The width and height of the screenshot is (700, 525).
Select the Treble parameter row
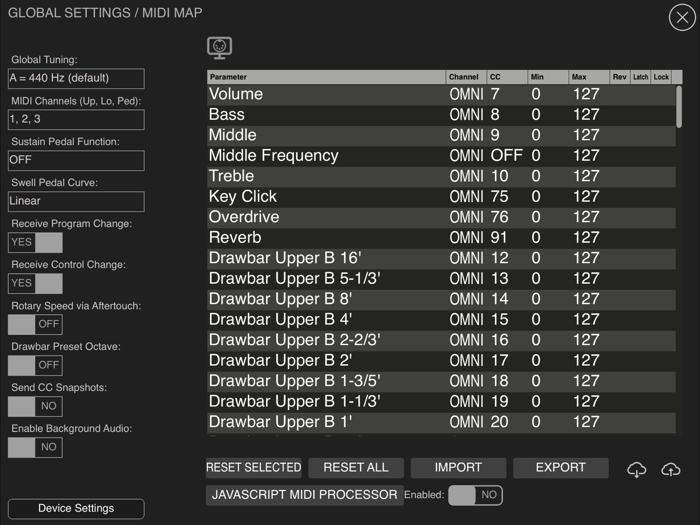click(441, 176)
